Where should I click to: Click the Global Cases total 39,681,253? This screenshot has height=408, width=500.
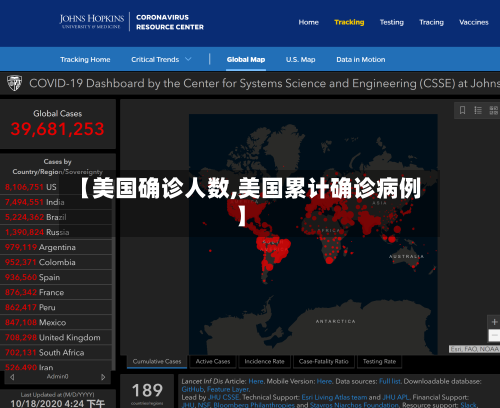[57, 129]
